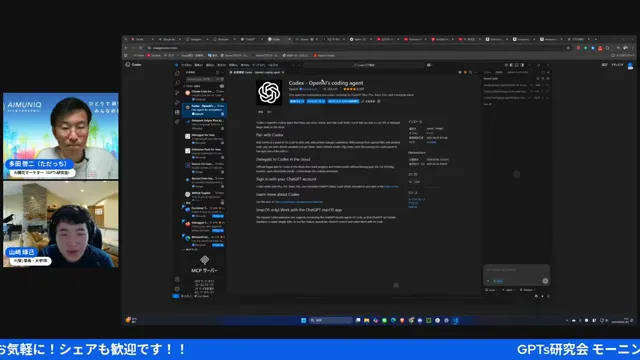640x360 pixels.
Task: Click Install on last recommended extension
Action: pos(218,245)
